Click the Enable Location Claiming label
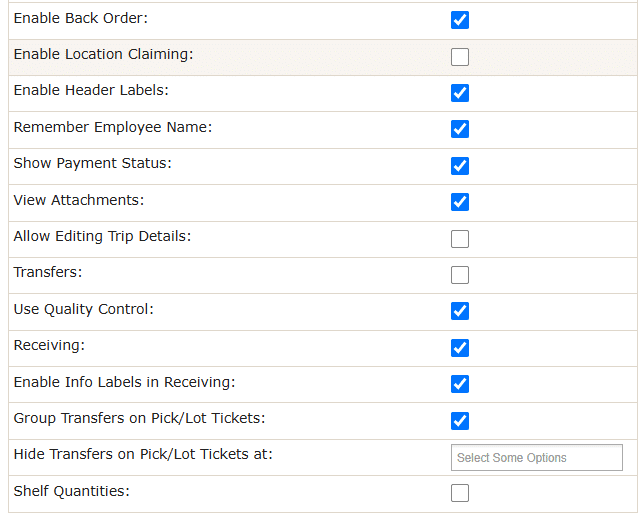This screenshot has height=526, width=643. click(103, 54)
